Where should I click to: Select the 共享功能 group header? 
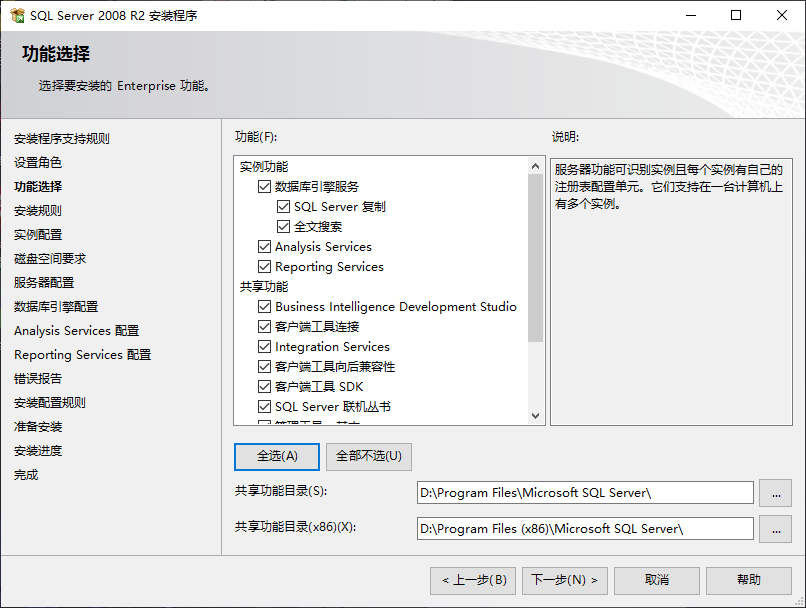(264, 287)
